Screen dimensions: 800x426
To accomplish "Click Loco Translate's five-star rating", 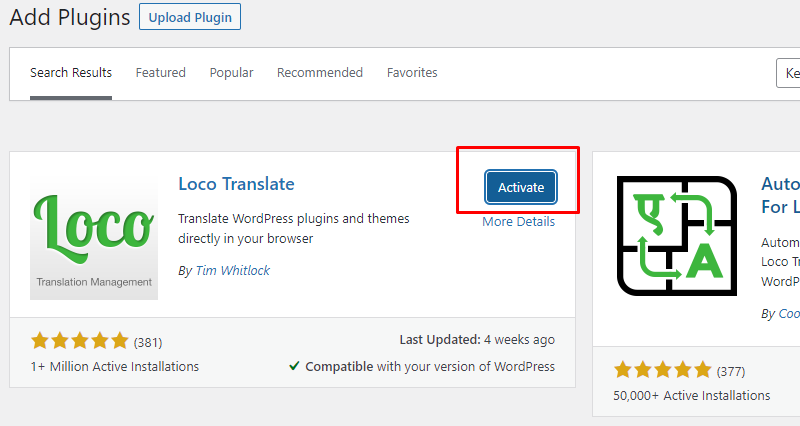I will [x=80, y=341].
